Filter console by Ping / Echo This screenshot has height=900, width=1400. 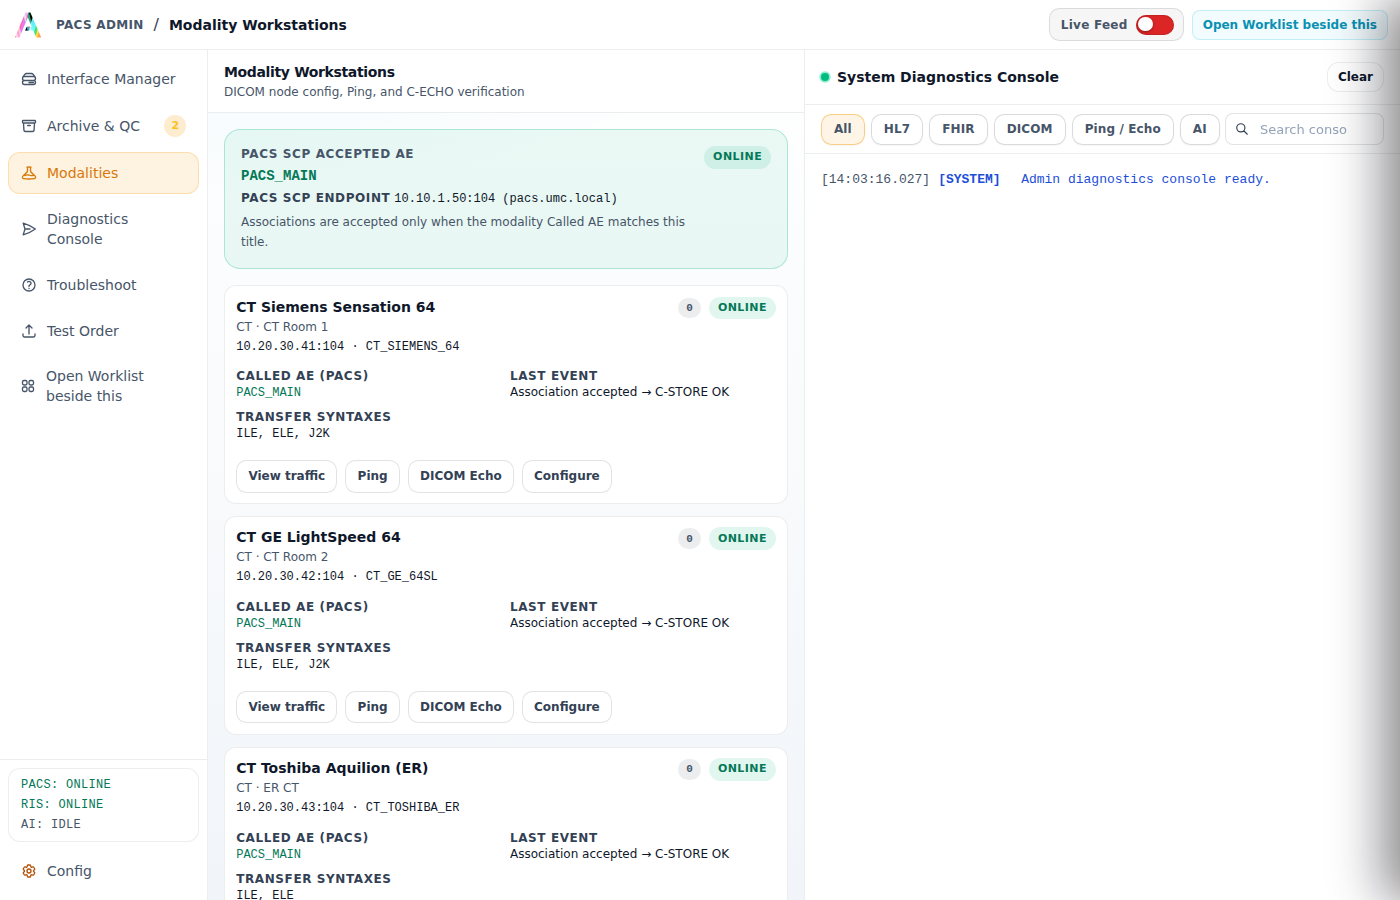(1123, 129)
